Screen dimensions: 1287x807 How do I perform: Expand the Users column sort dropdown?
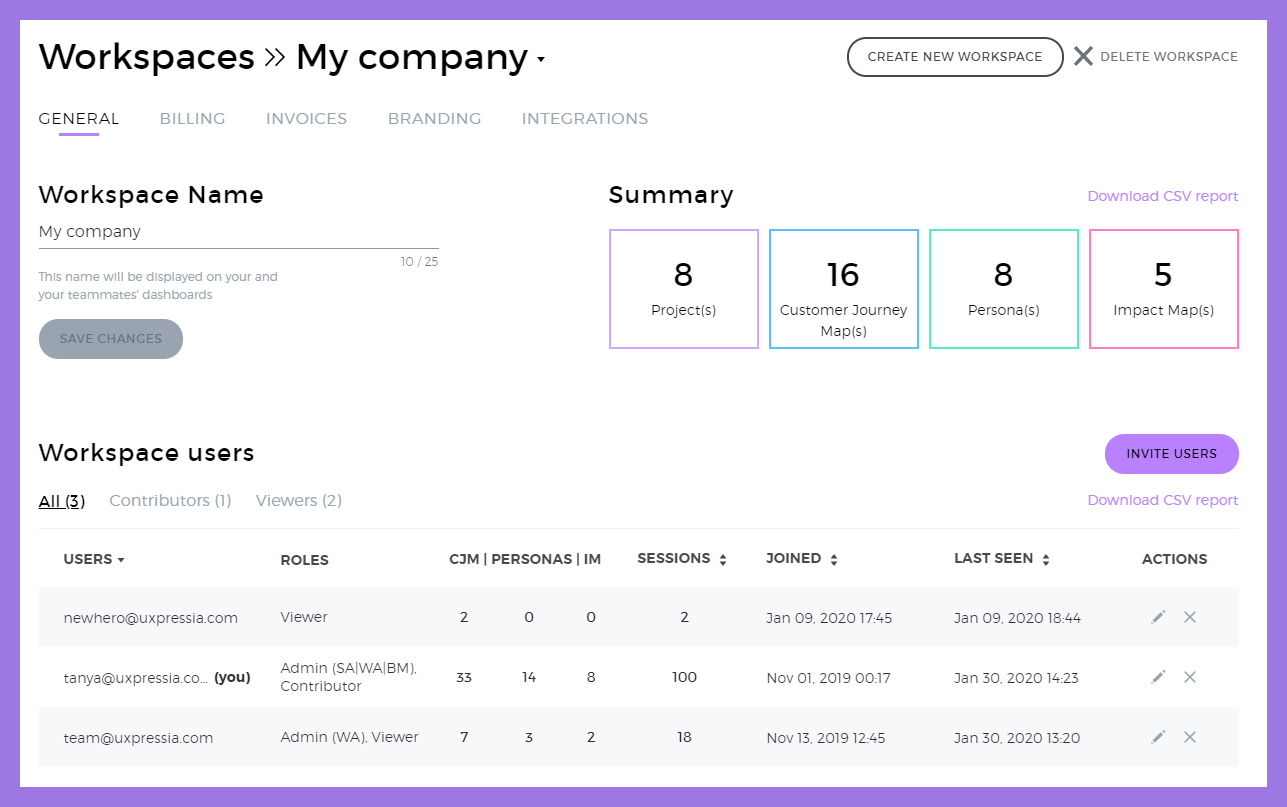click(x=121, y=560)
